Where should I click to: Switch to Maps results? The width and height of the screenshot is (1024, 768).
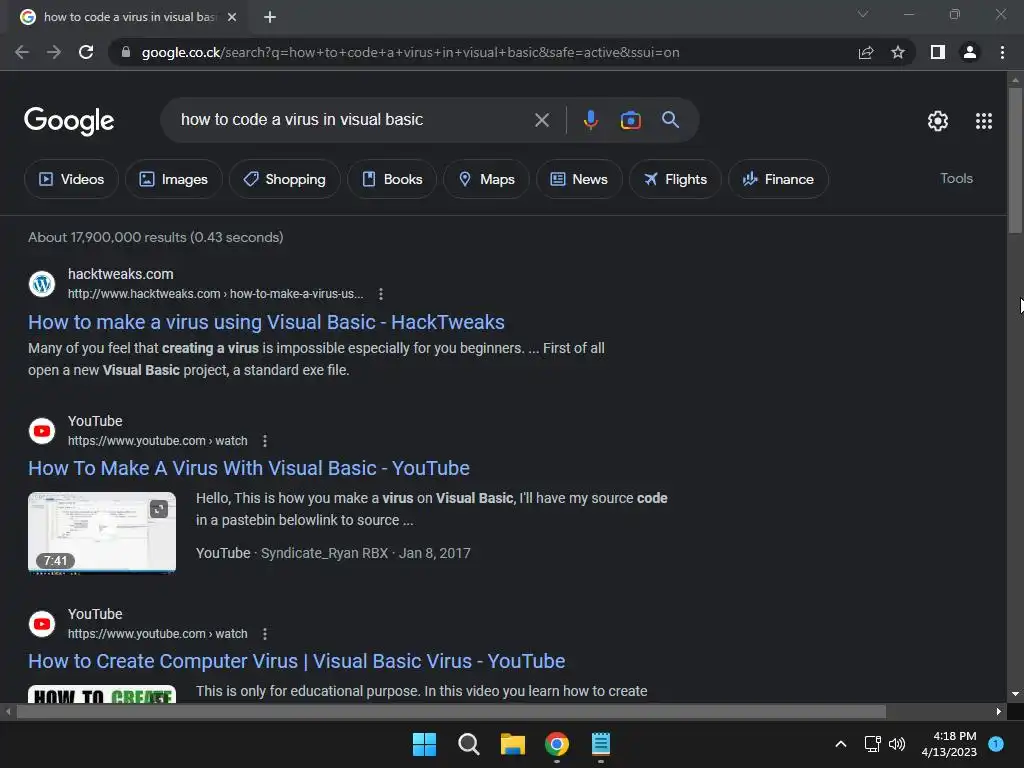tap(487, 179)
